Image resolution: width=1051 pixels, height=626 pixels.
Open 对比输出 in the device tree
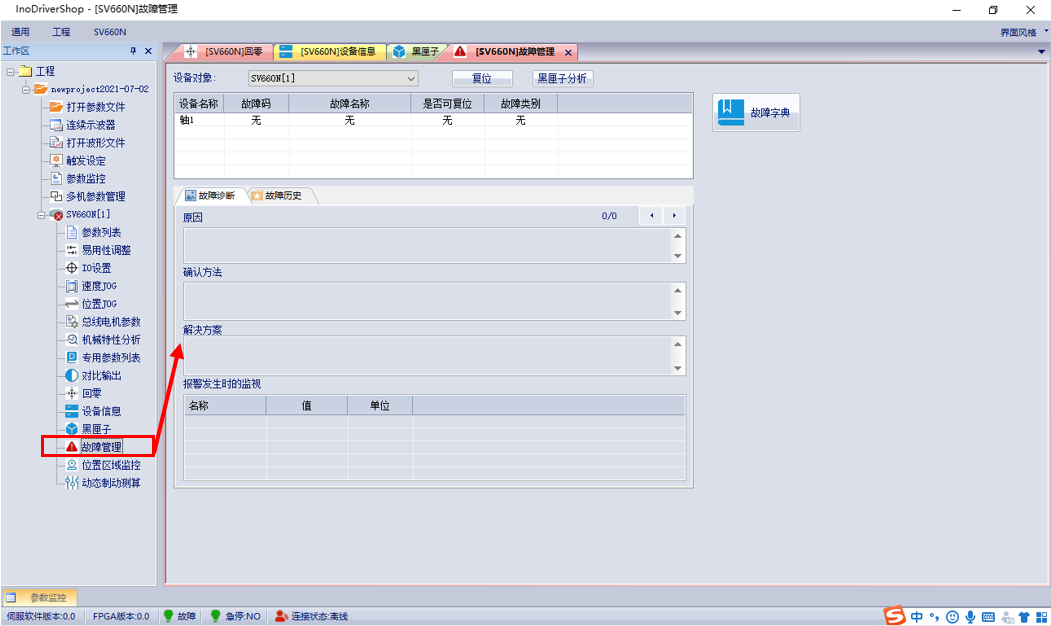101,376
